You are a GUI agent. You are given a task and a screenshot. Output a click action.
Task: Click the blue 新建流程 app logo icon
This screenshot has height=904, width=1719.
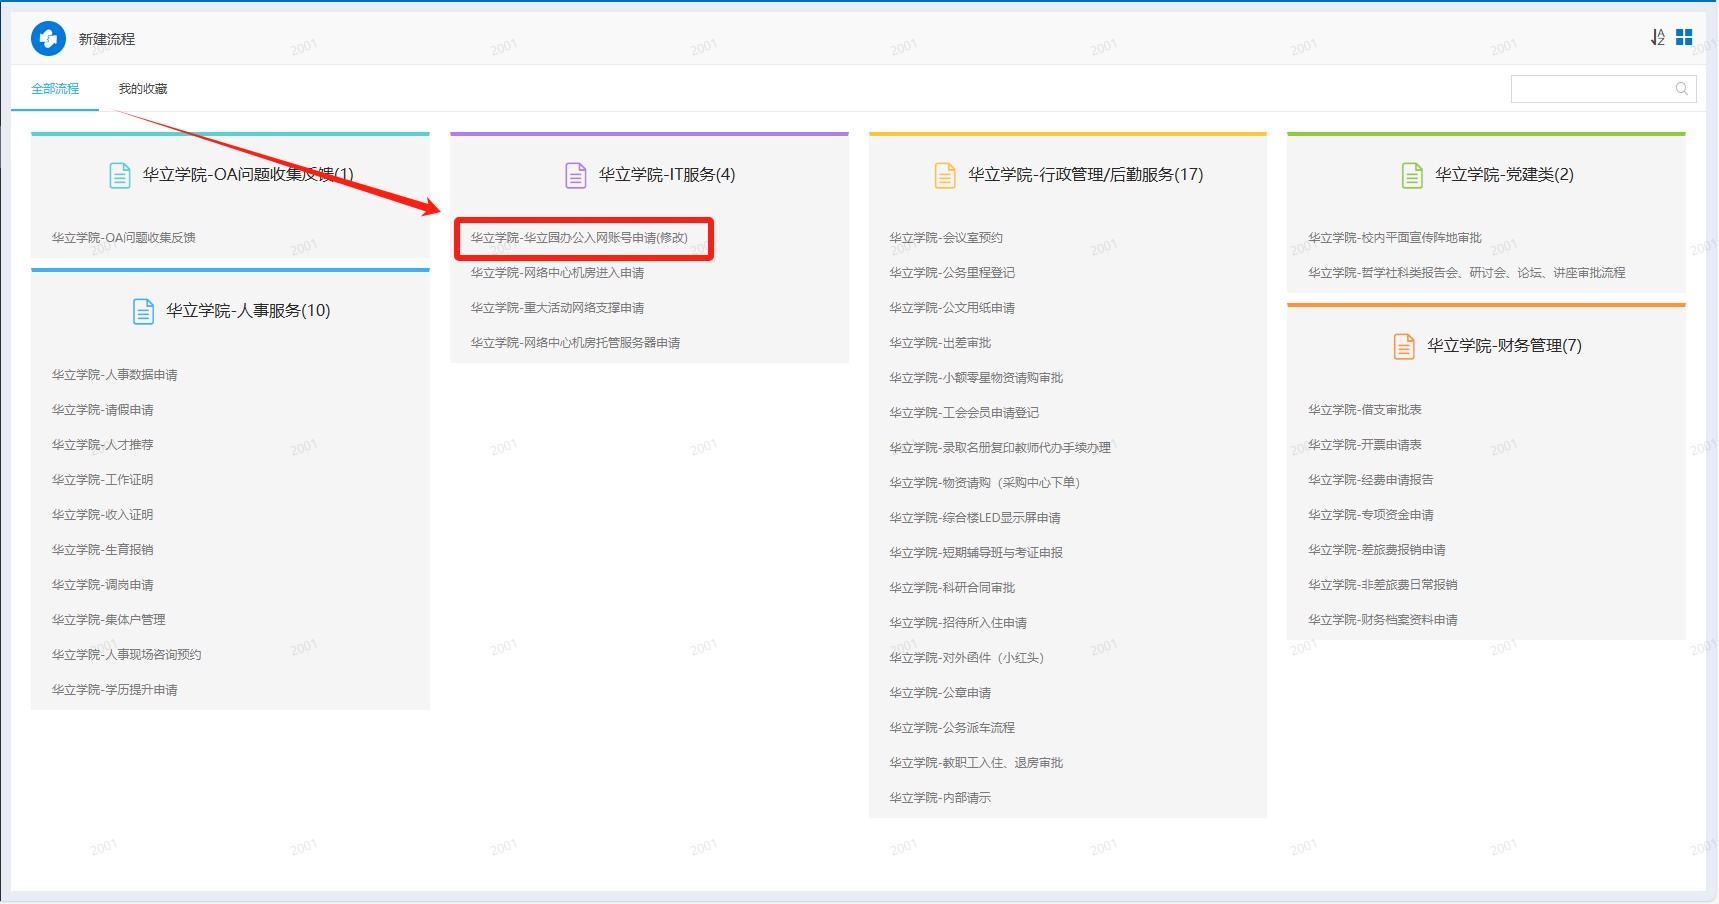click(x=48, y=39)
